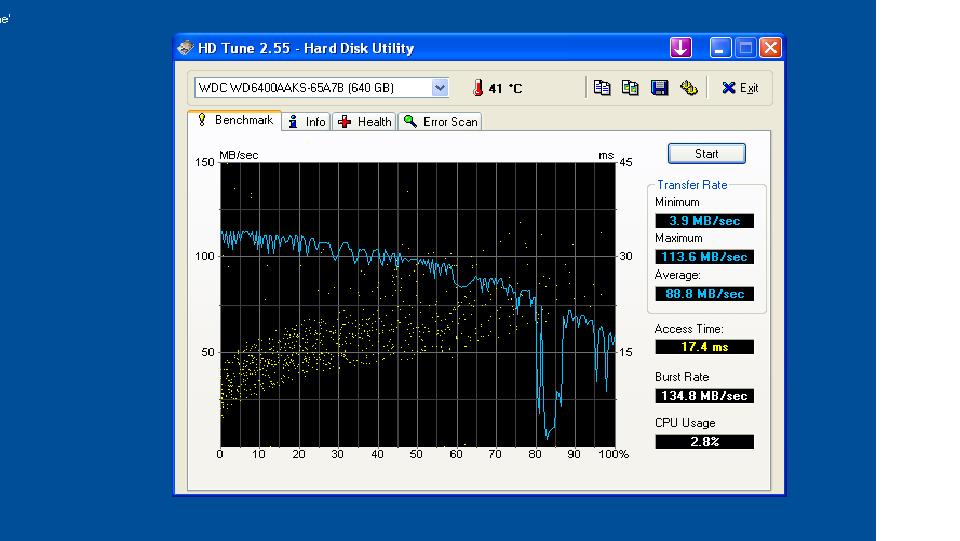960x541 pixels.
Task: Click the CPU Usage value 2.8%
Action: pos(705,442)
